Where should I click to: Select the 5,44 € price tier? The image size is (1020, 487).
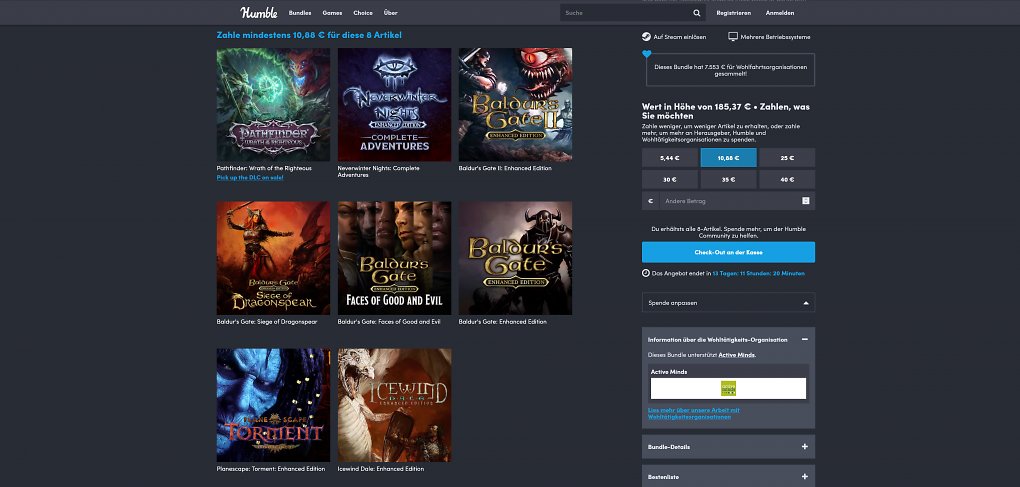click(x=669, y=158)
